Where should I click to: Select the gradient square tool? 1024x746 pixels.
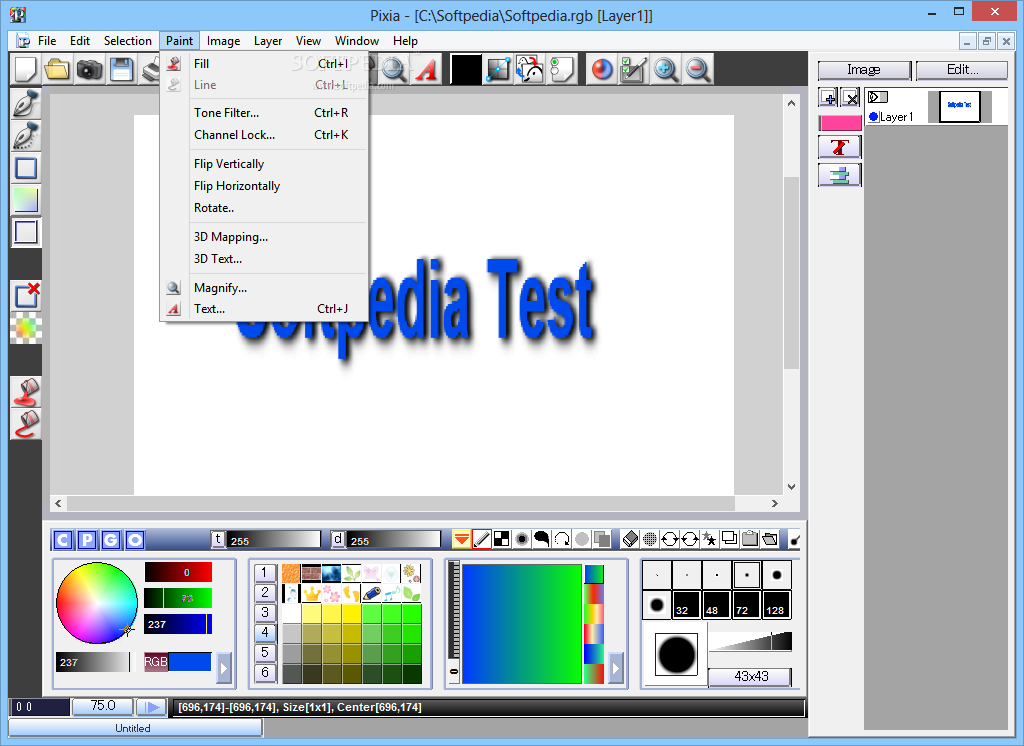(x=26, y=200)
